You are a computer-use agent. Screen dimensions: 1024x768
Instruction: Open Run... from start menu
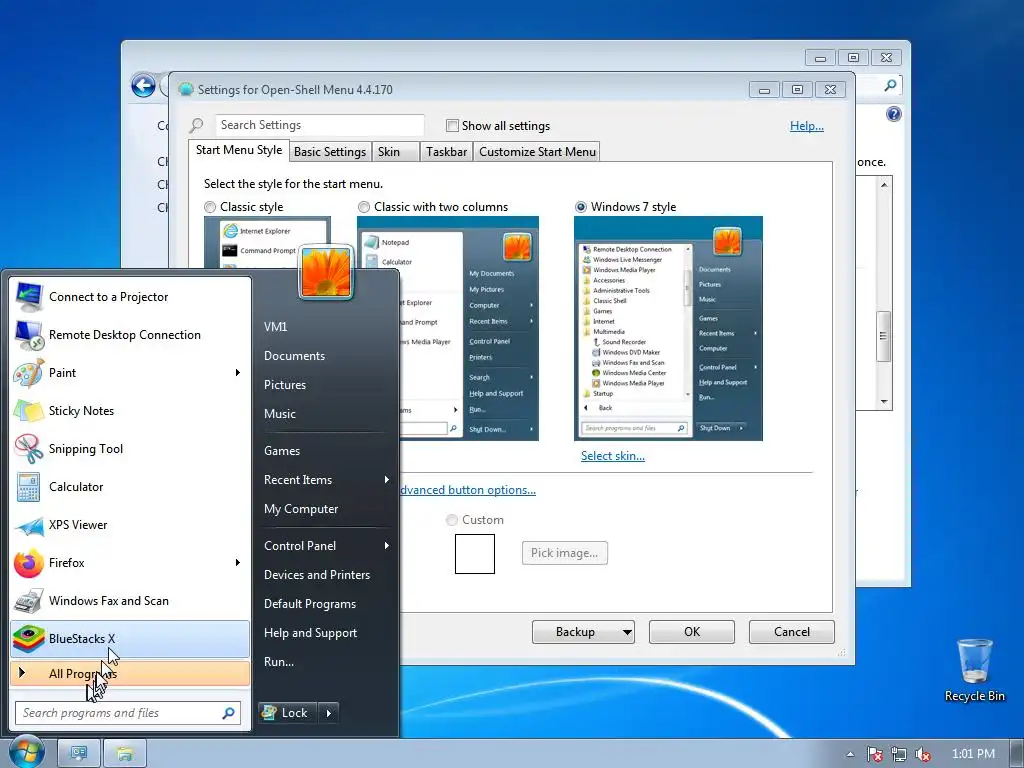point(279,662)
